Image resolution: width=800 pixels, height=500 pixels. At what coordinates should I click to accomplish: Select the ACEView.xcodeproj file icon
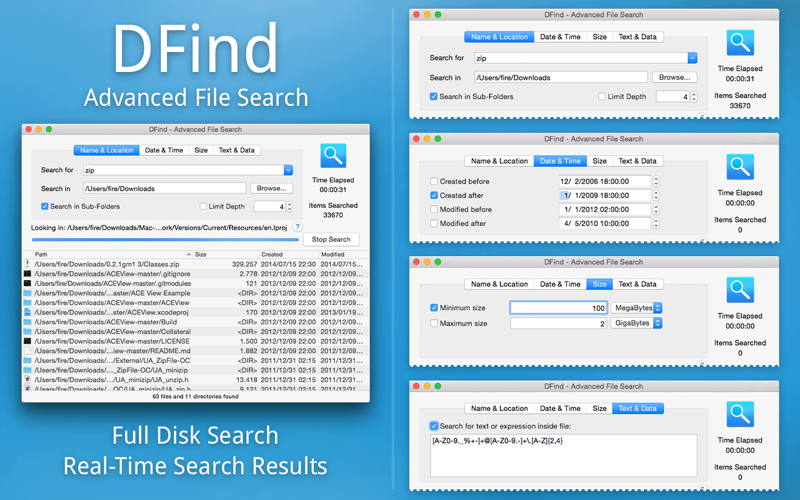pyautogui.click(x=28, y=312)
